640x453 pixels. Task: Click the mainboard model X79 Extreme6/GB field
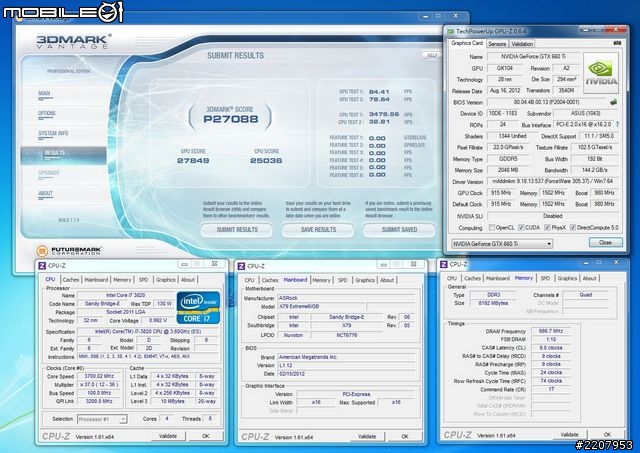(321, 306)
